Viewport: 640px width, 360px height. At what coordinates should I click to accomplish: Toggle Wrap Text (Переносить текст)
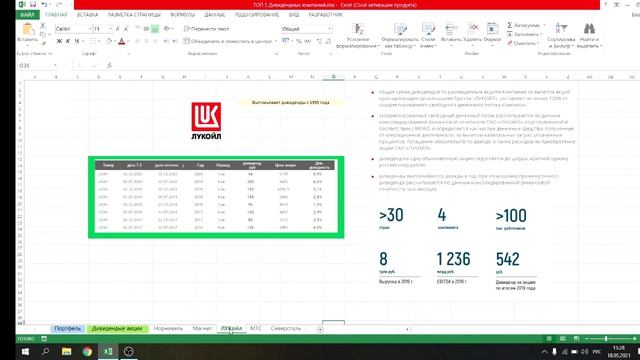pyautogui.click(x=207, y=29)
